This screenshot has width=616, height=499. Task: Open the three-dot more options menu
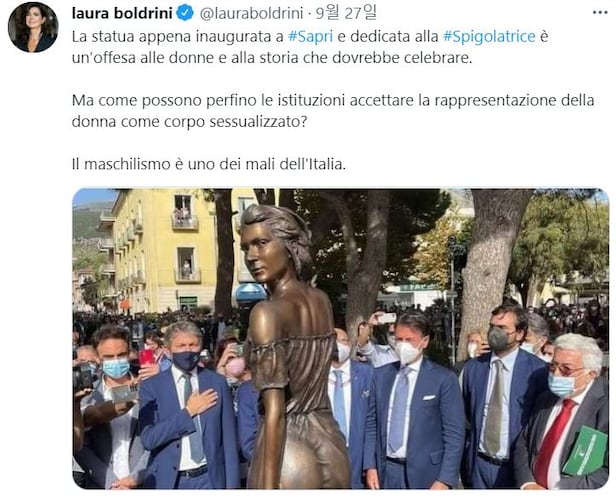tap(600, 13)
